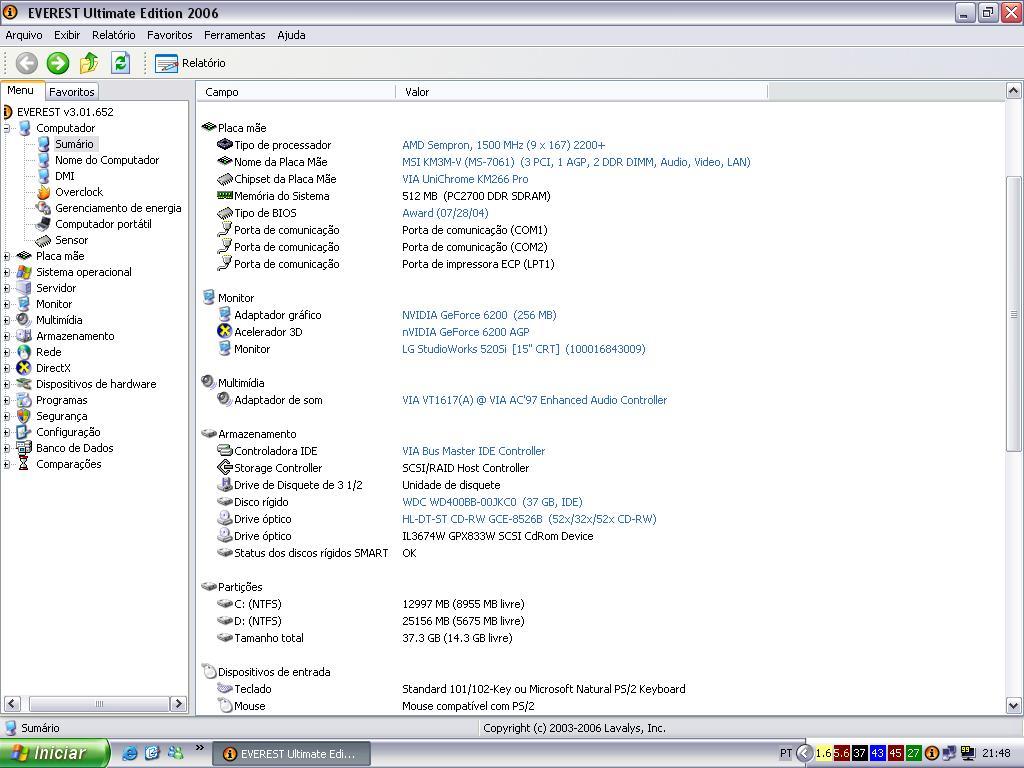Expand the Sistema operacional tree node

7,272
